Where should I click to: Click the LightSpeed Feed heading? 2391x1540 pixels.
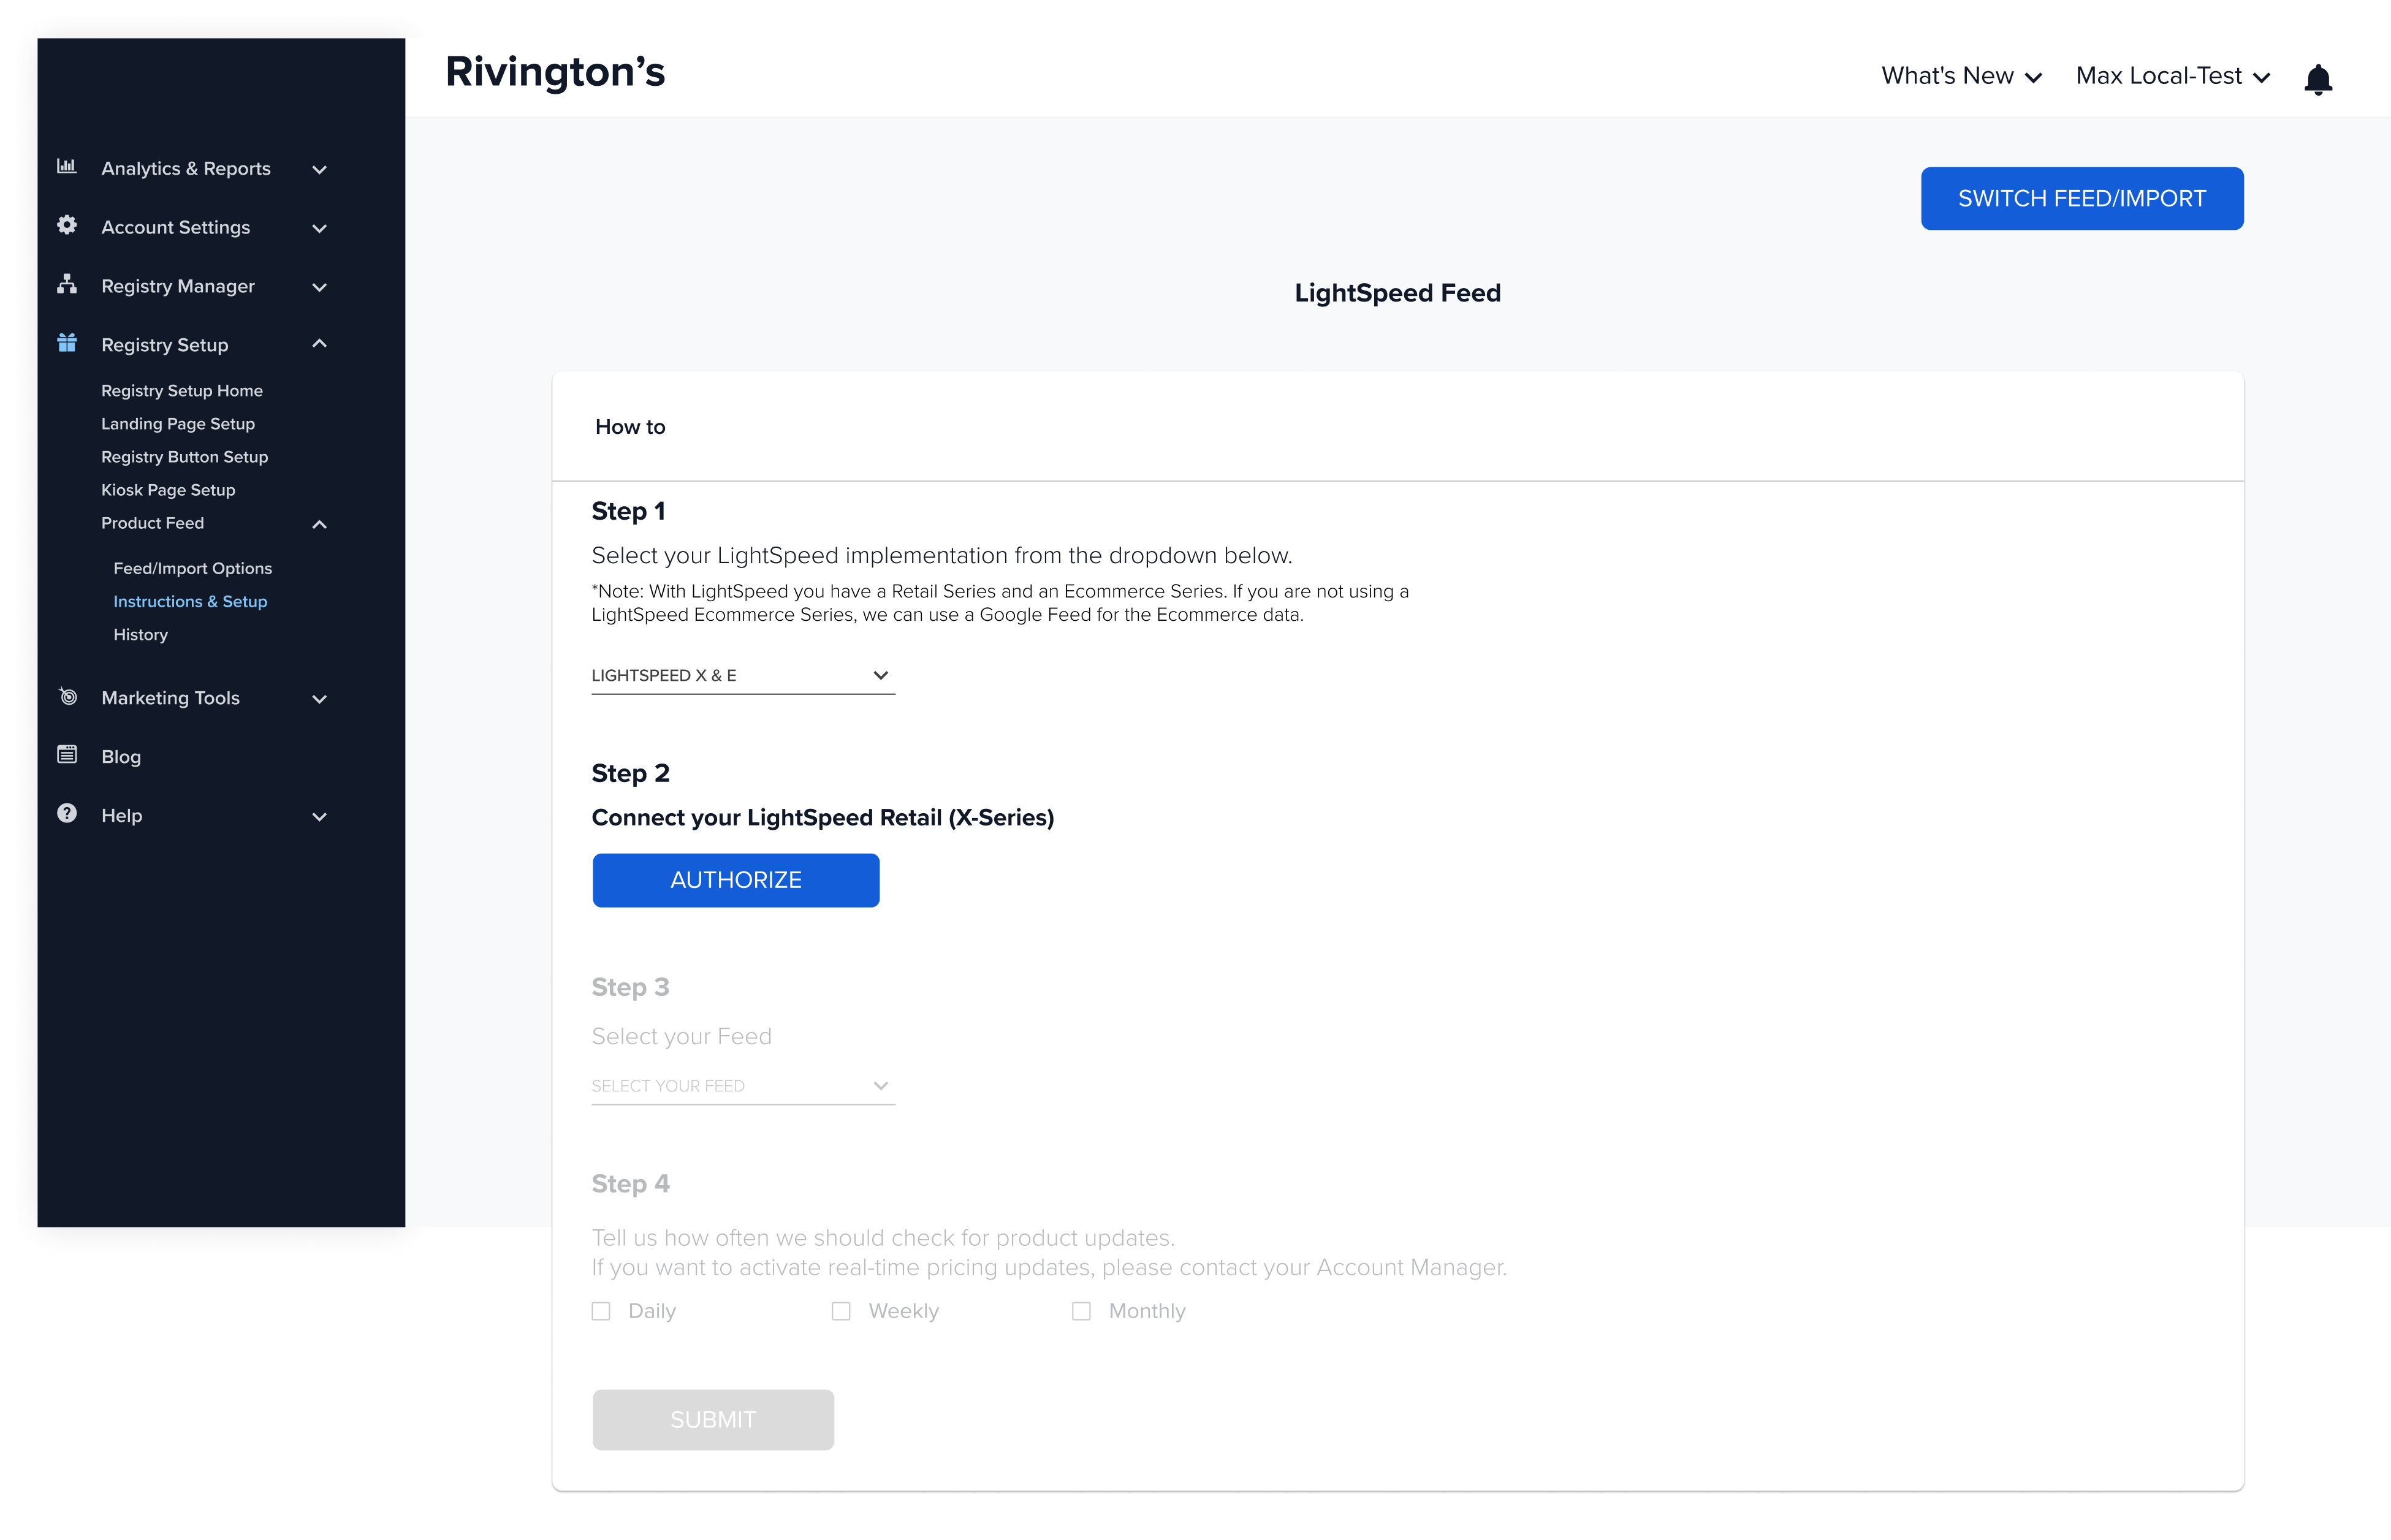[x=1398, y=293]
